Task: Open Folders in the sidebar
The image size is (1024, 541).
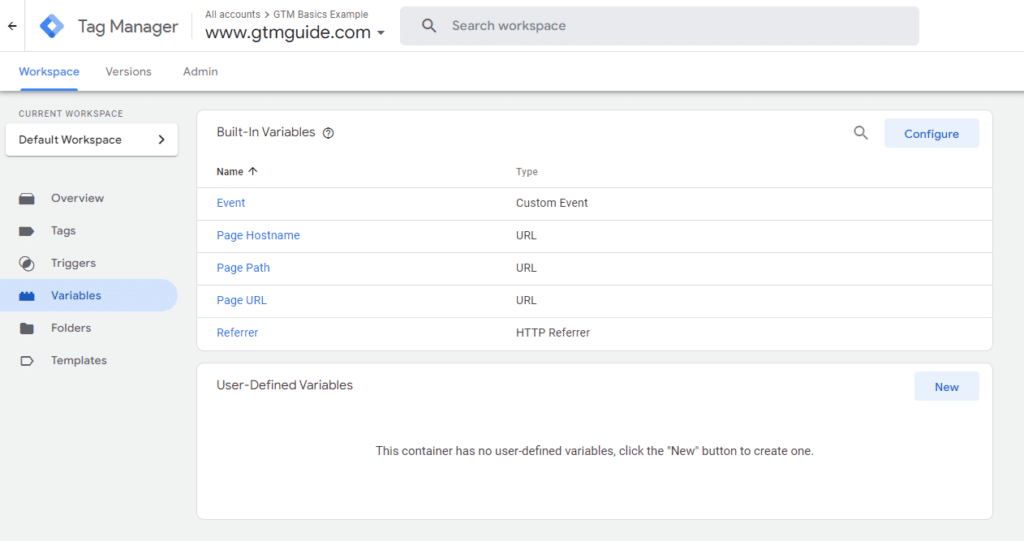Action: pyautogui.click(x=71, y=328)
